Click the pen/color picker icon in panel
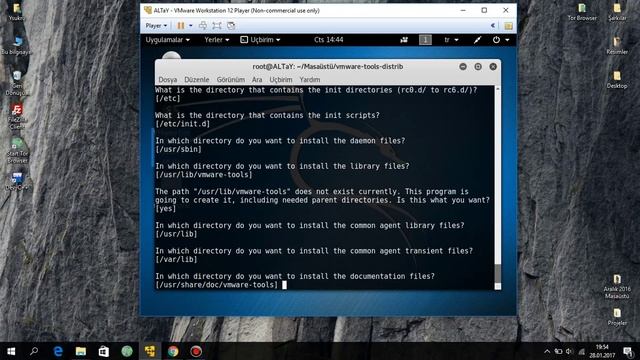This screenshot has width=640, height=360. tap(477, 40)
